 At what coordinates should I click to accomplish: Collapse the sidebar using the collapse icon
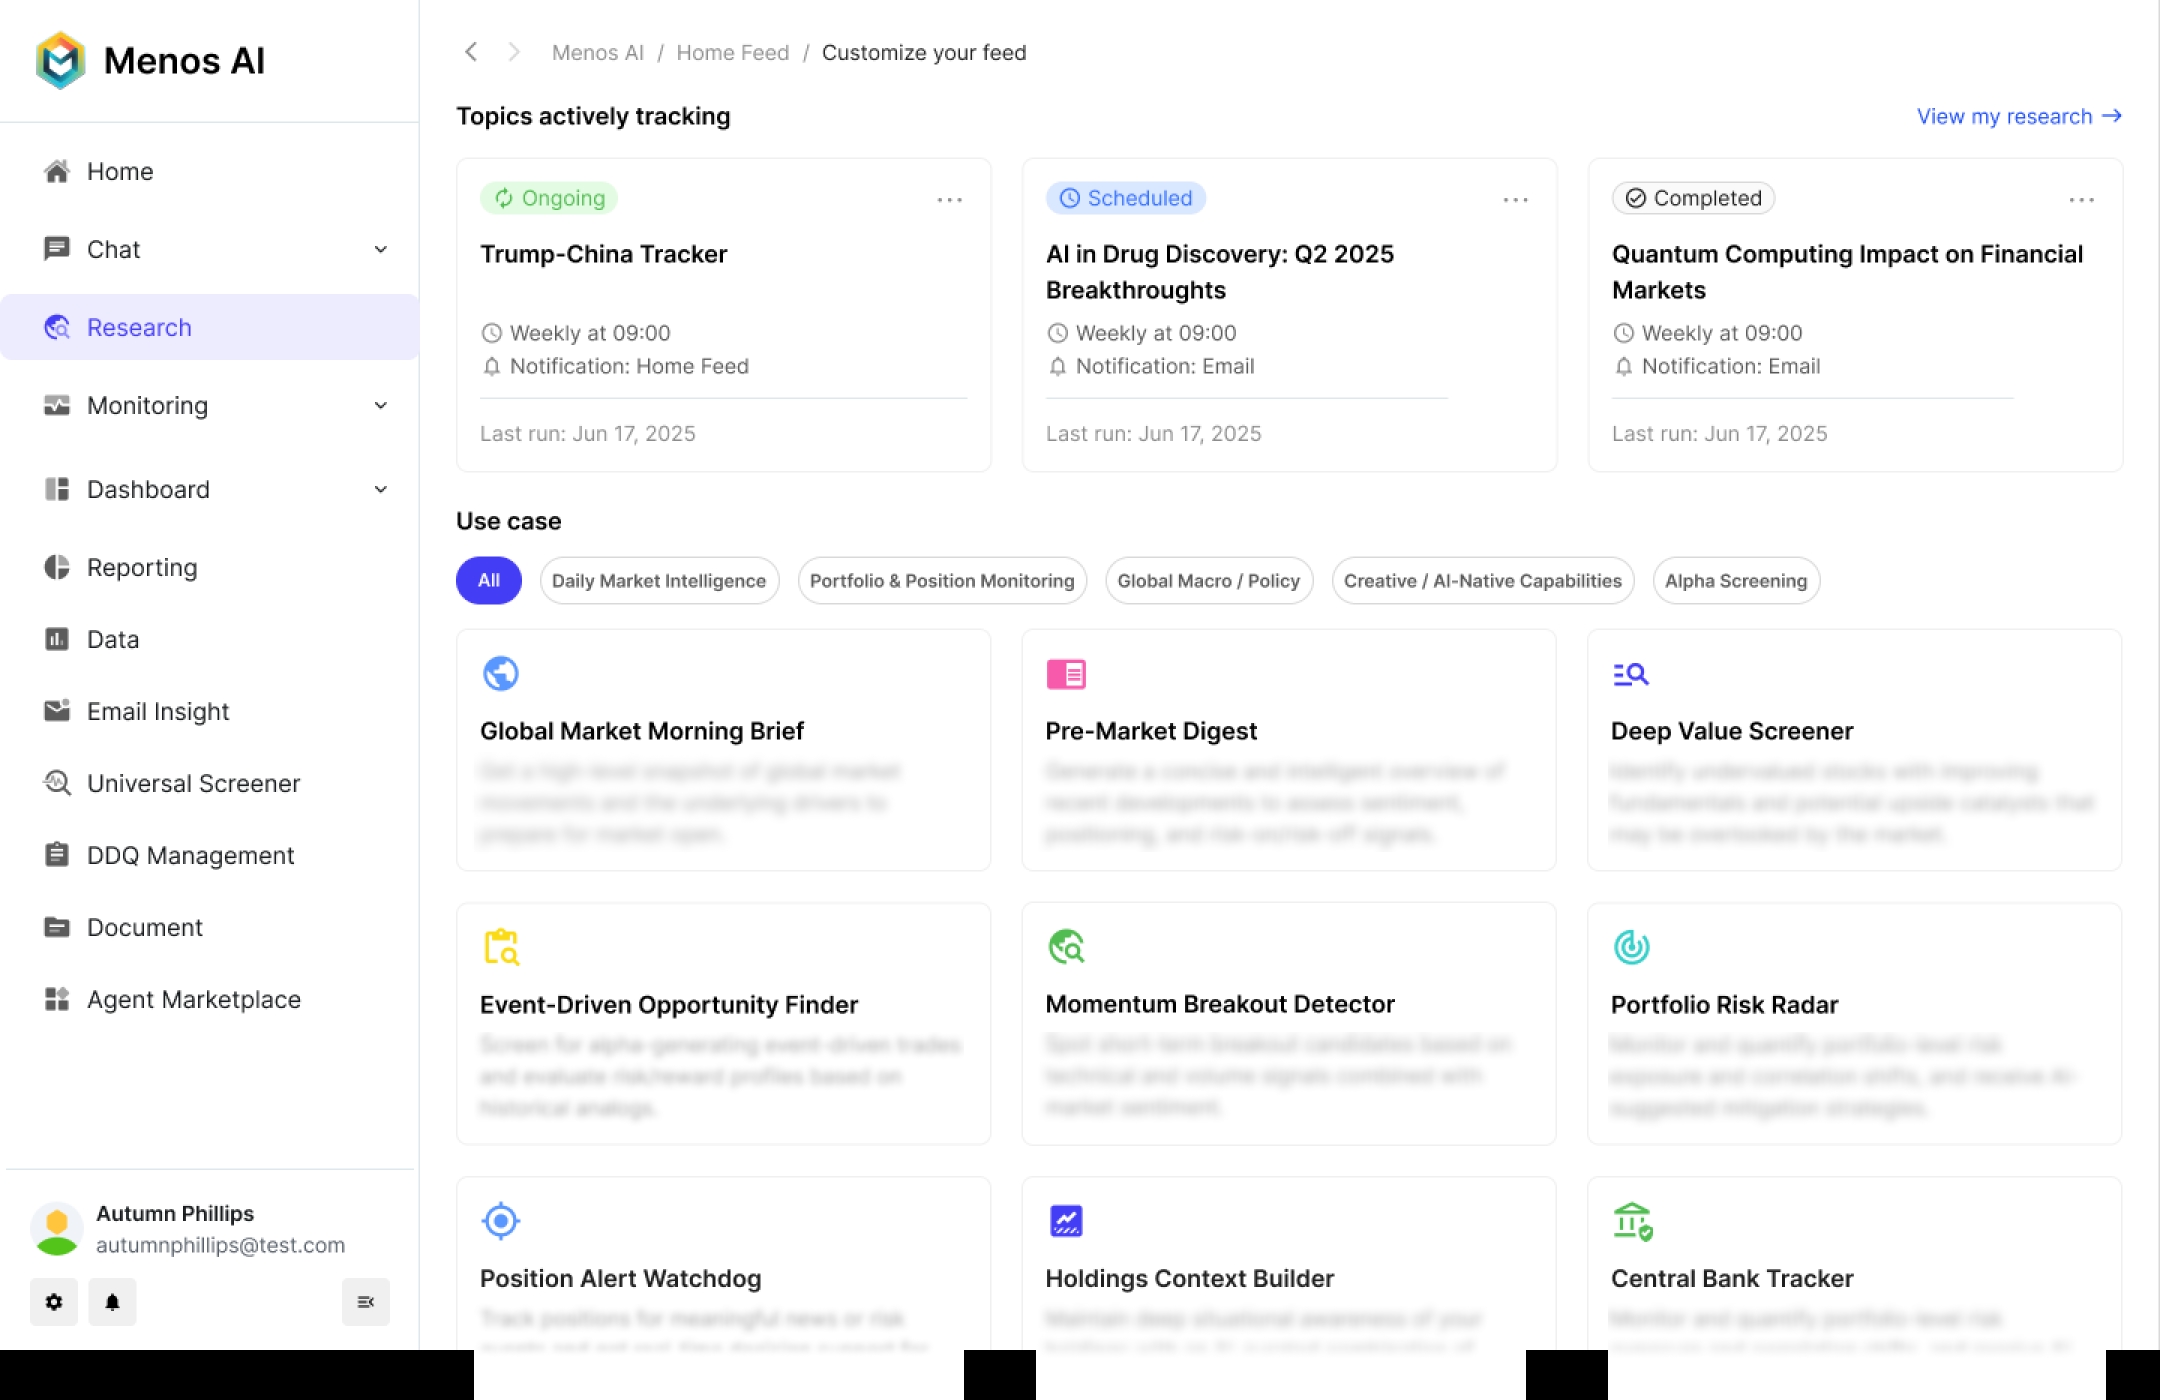click(365, 1302)
